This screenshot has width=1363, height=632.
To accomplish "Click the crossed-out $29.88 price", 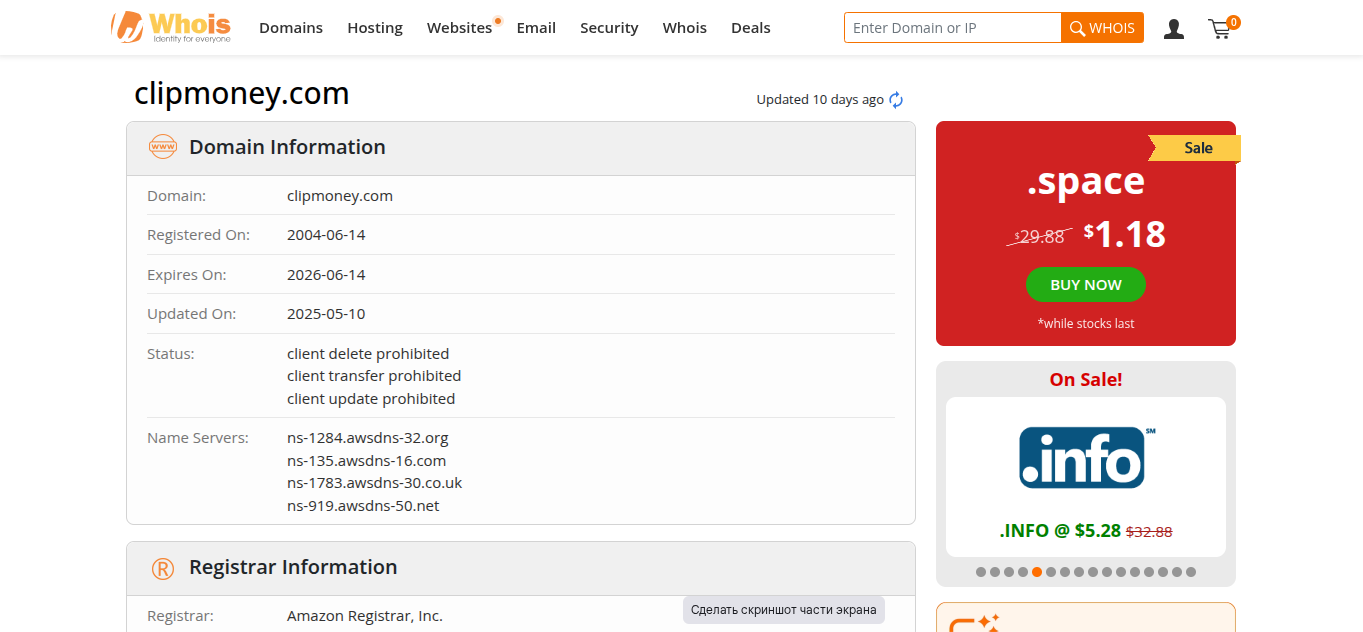I will click(1039, 237).
